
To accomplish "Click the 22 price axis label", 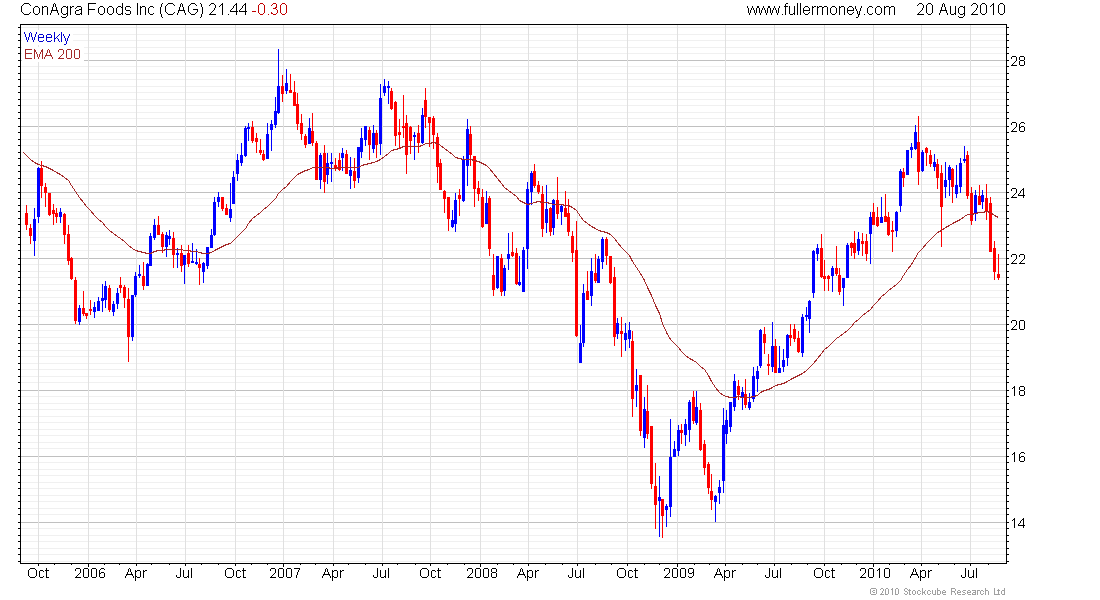I will click(1017, 259).
